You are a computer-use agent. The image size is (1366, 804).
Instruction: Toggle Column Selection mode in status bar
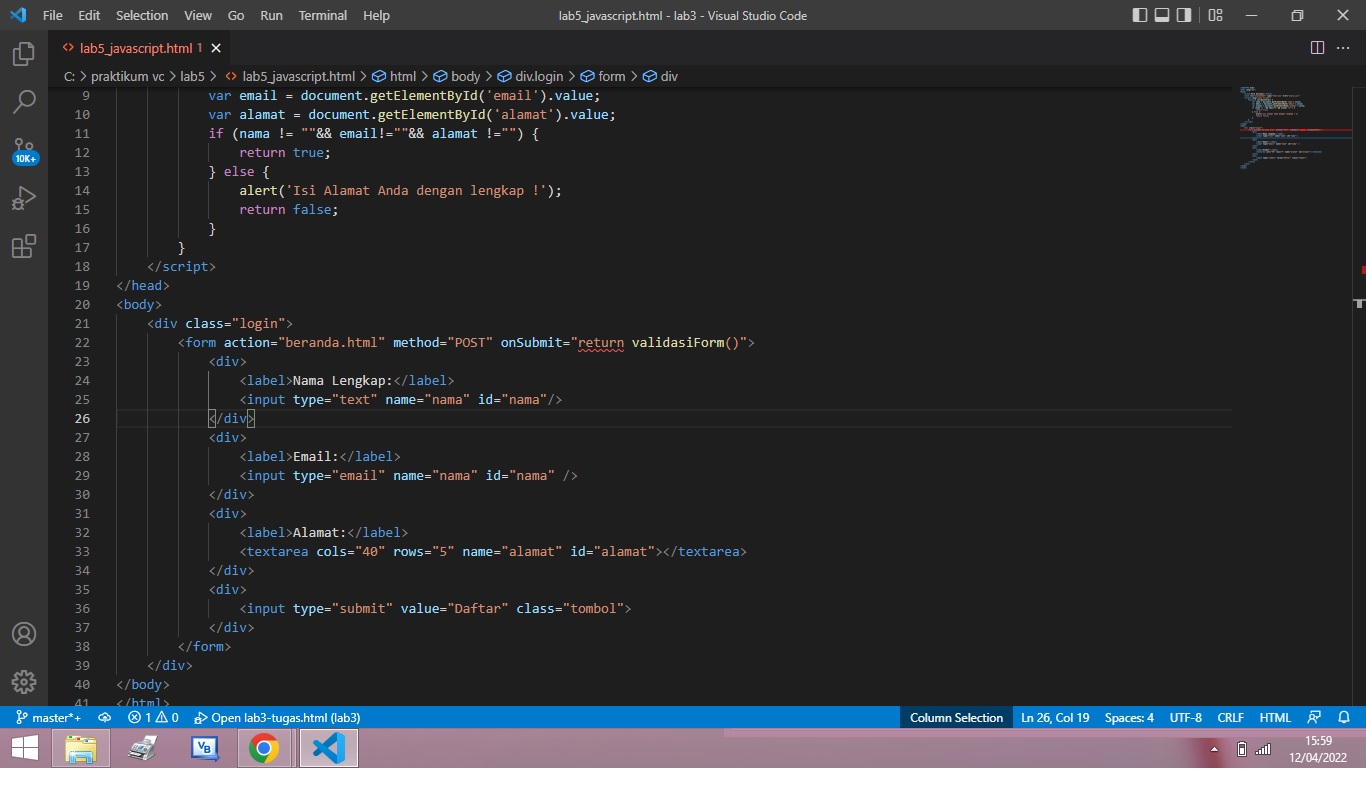[956, 718]
